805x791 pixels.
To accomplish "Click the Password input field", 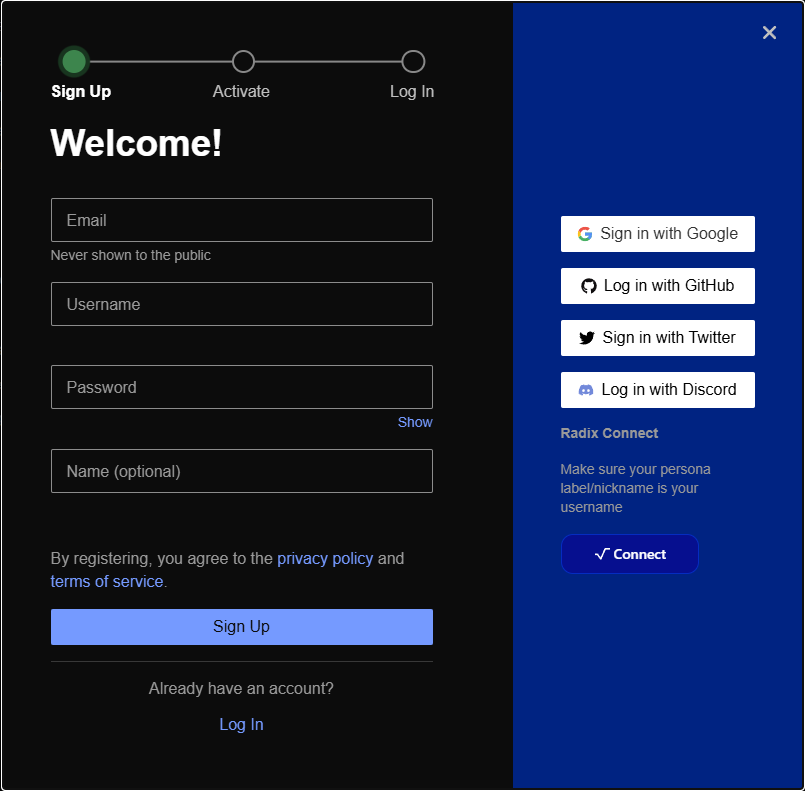I will tap(241, 387).
